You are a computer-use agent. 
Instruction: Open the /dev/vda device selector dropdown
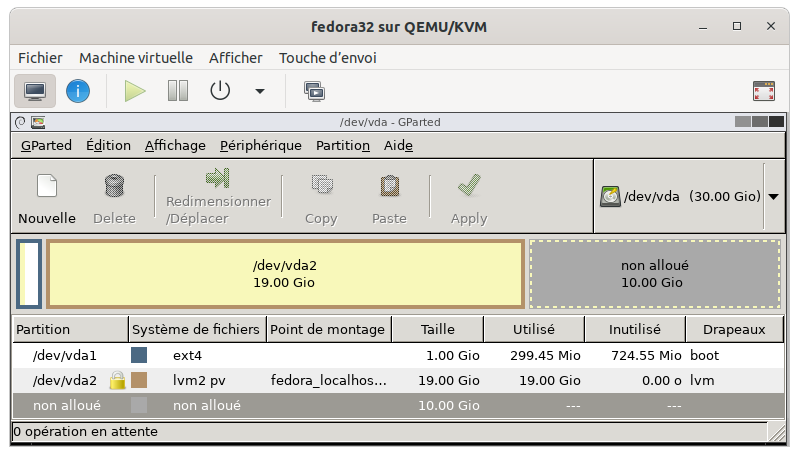774,197
